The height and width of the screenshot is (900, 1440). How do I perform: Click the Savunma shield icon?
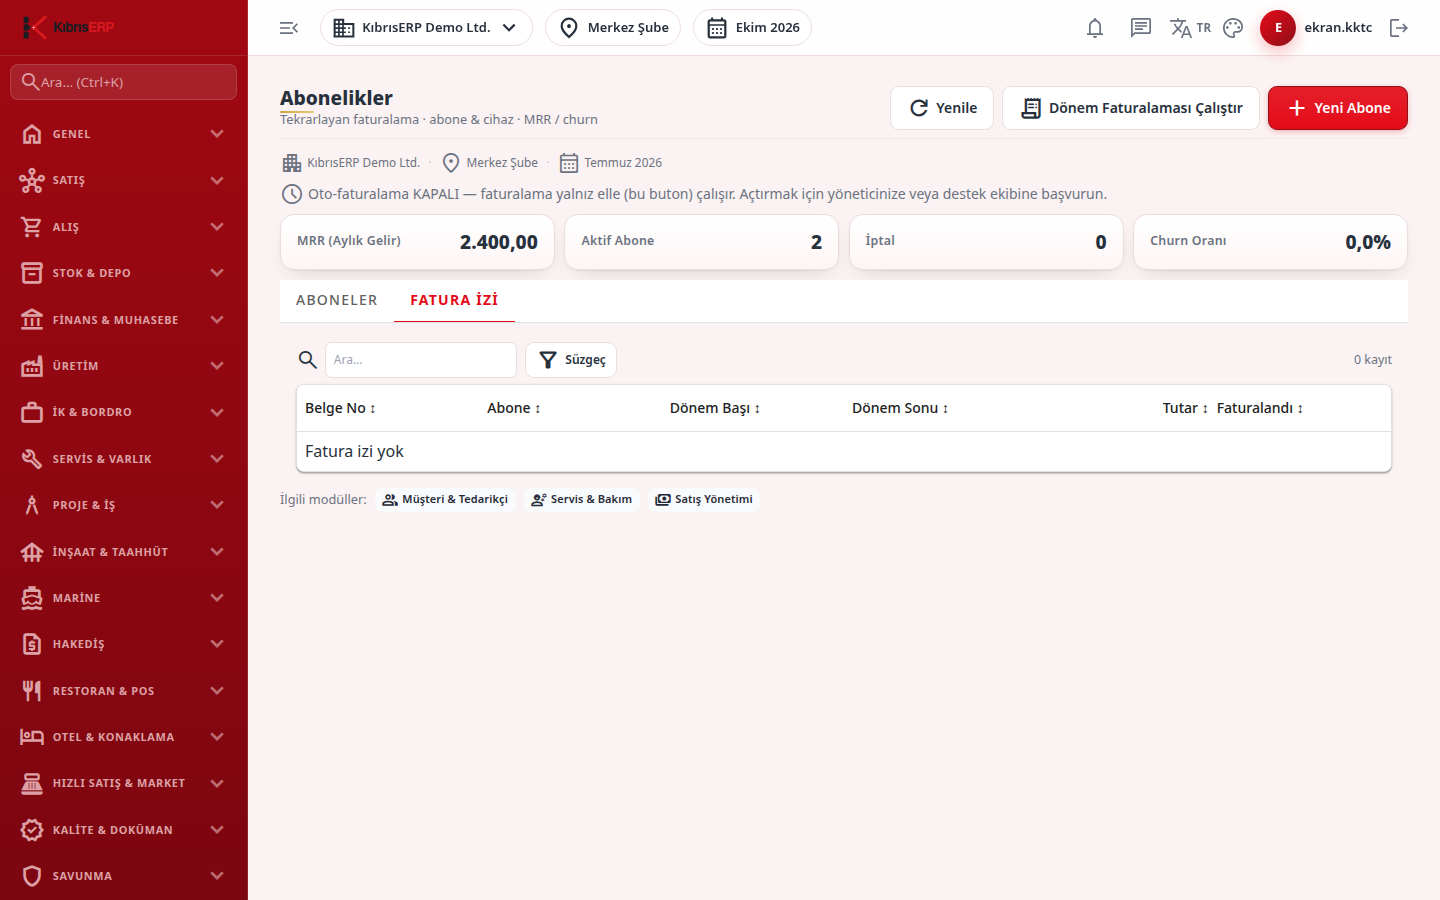[32, 876]
